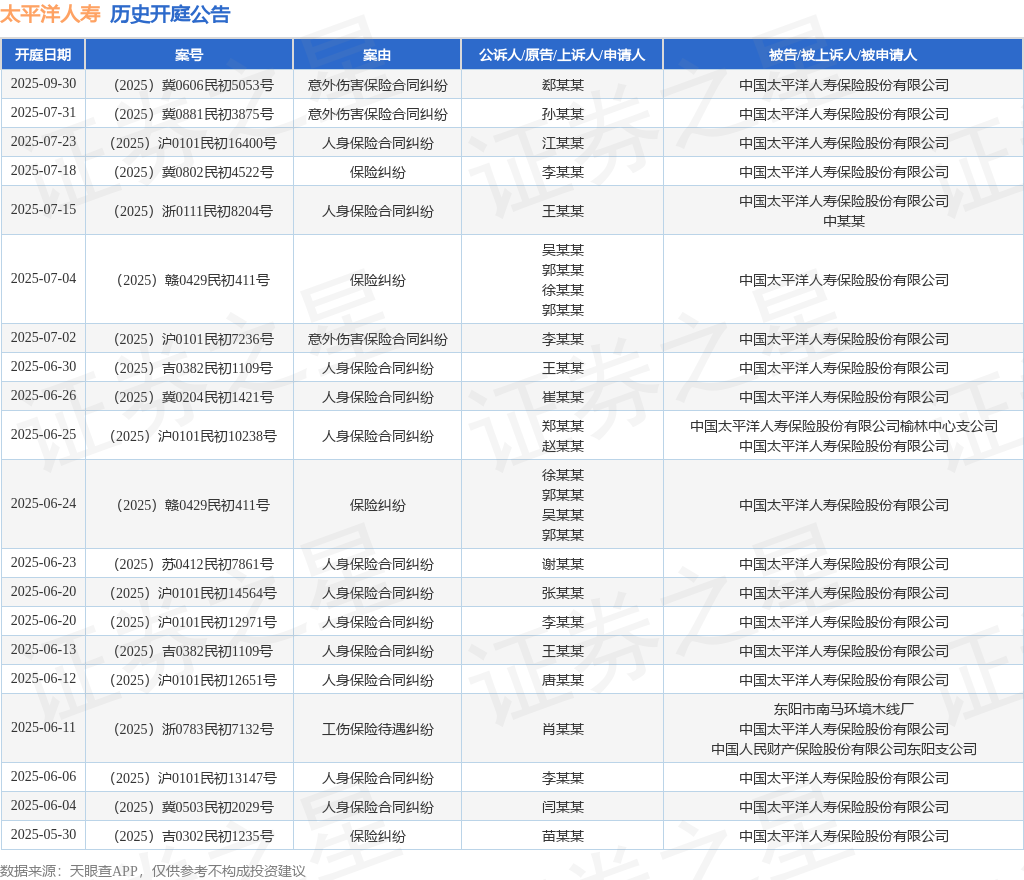Screen dimensions: 1024x880
Task: Click date cell 2025-07-02
Action: (43, 338)
